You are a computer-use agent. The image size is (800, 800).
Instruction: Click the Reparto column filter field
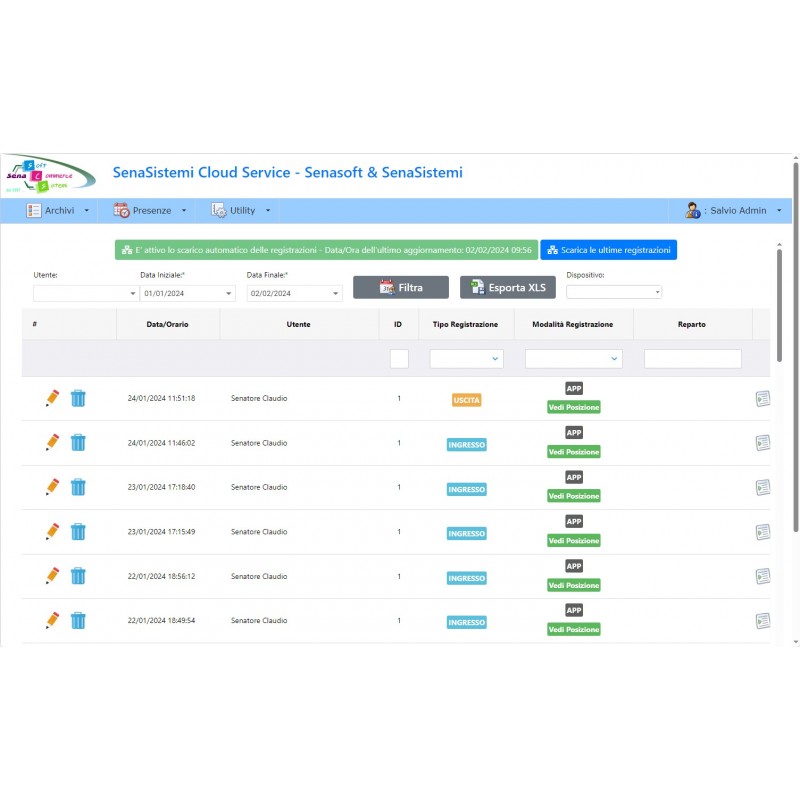(x=692, y=359)
